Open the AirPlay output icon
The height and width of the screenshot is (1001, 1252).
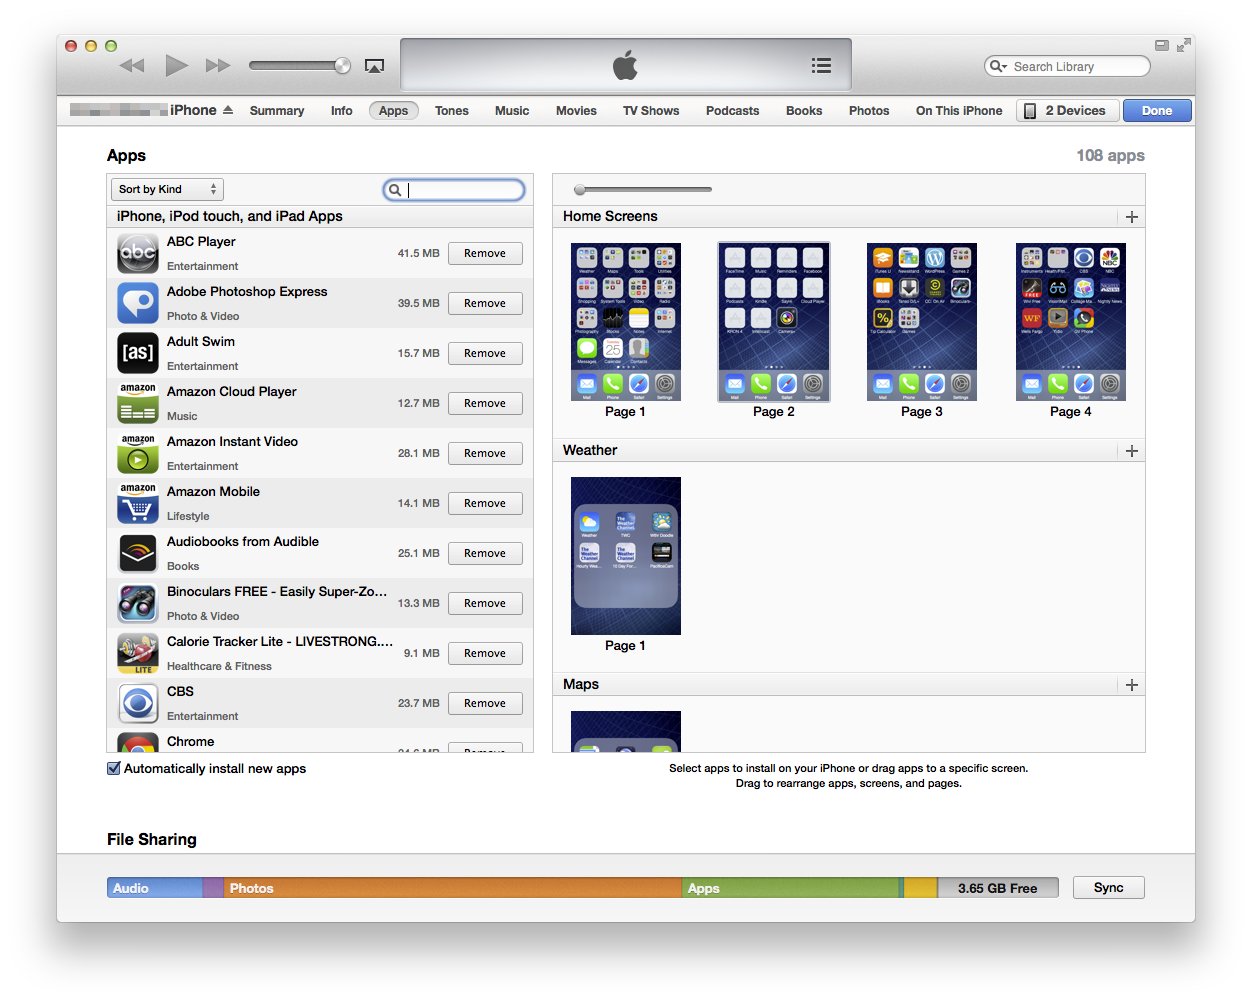[374, 66]
